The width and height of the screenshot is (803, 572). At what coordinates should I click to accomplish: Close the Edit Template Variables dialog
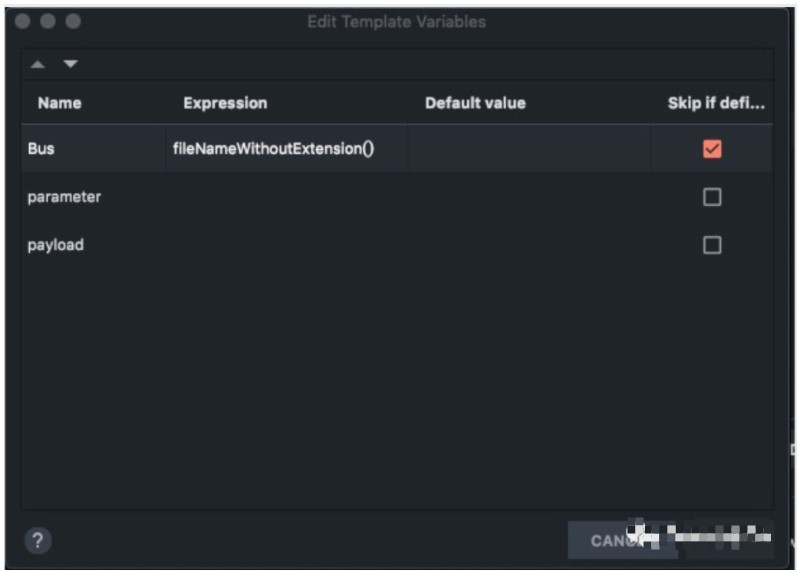23,21
